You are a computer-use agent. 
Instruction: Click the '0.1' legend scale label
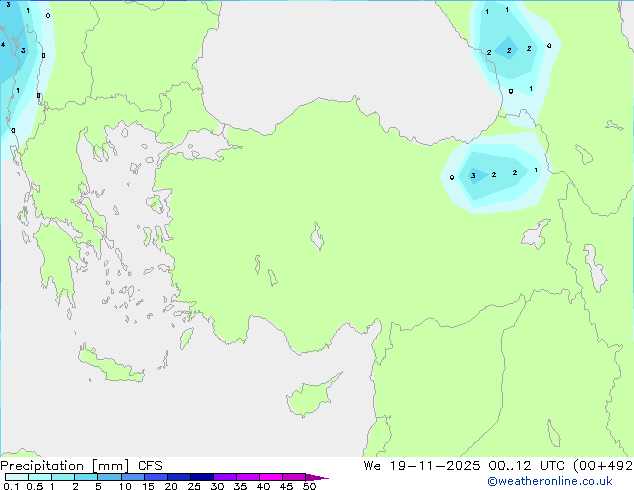(11, 486)
